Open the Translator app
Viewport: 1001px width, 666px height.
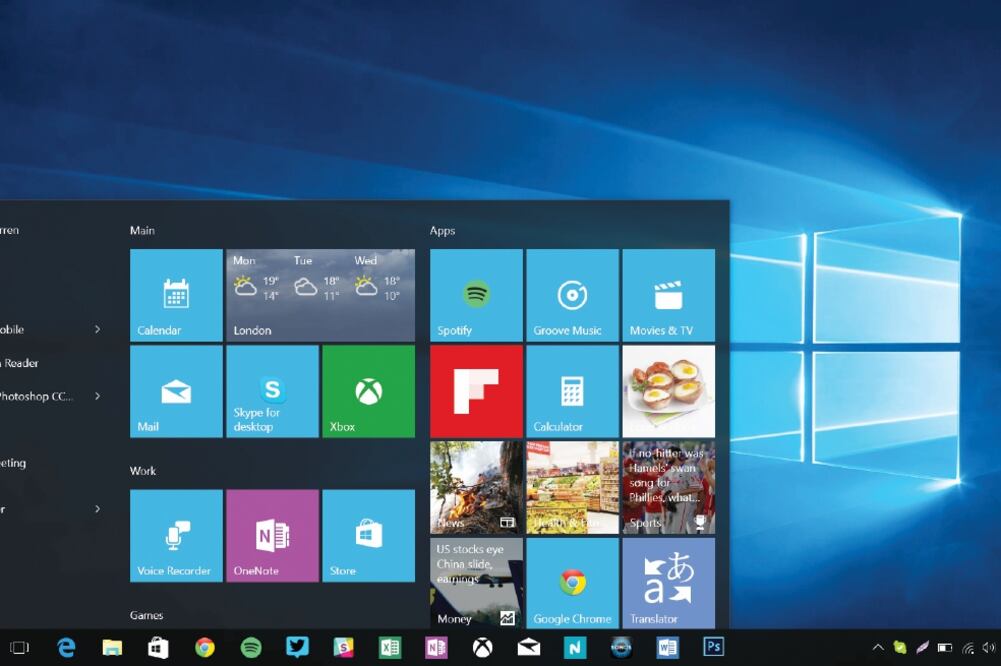(668, 583)
